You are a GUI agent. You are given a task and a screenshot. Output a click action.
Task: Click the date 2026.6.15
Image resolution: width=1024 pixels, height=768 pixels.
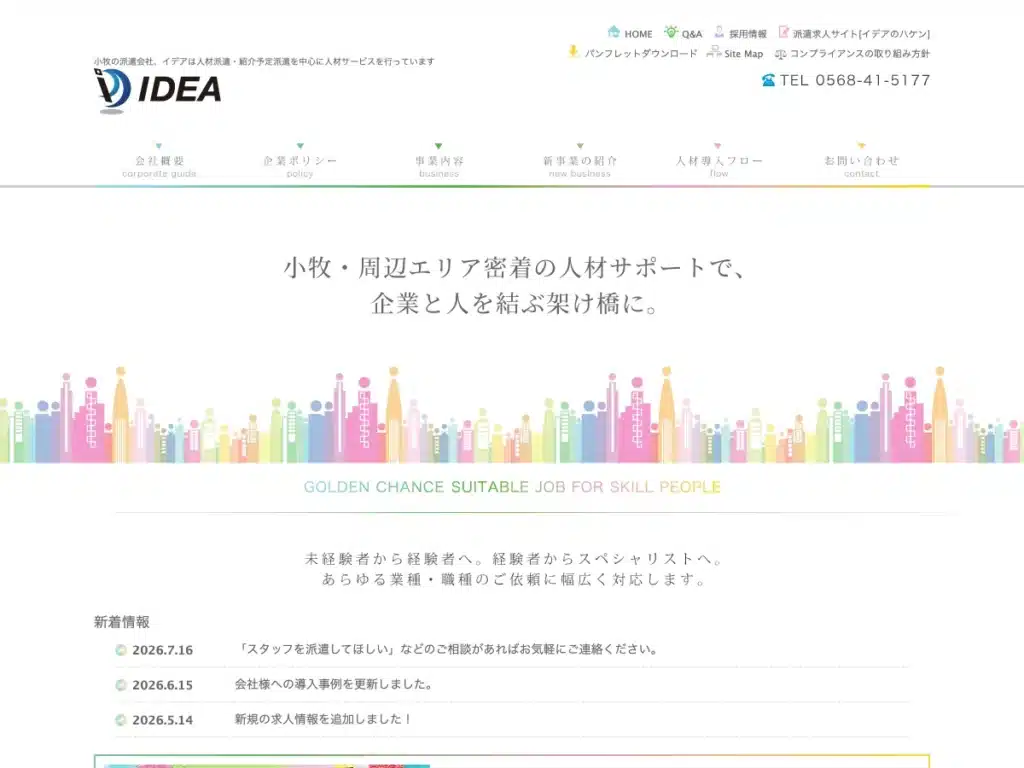click(163, 685)
